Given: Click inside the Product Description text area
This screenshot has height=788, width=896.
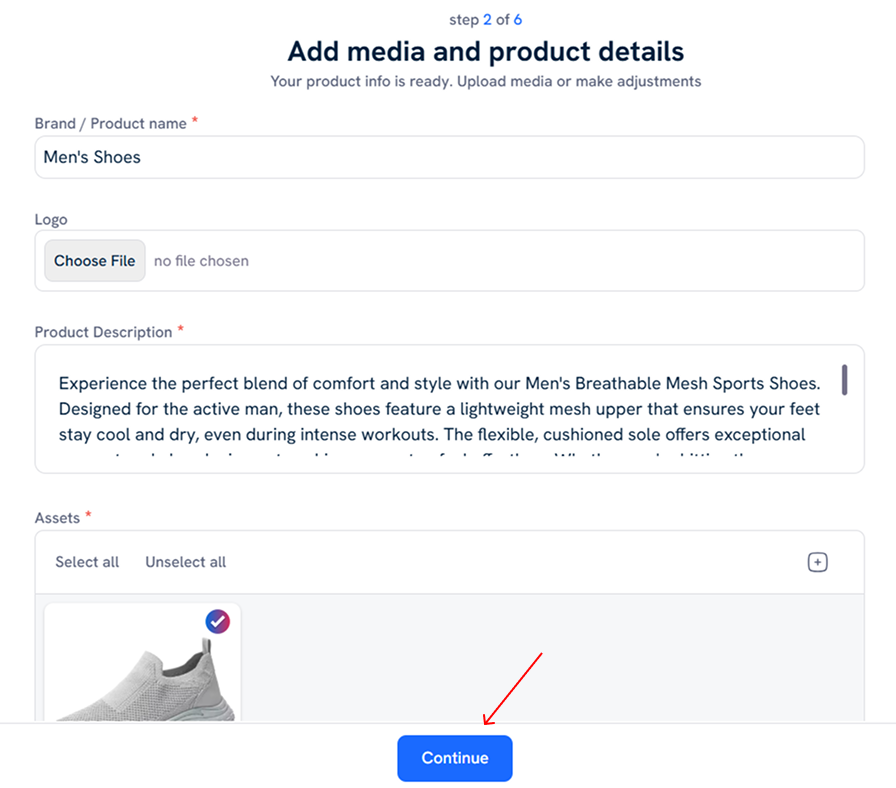Looking at the screenshot, I should tap(440, 409).
